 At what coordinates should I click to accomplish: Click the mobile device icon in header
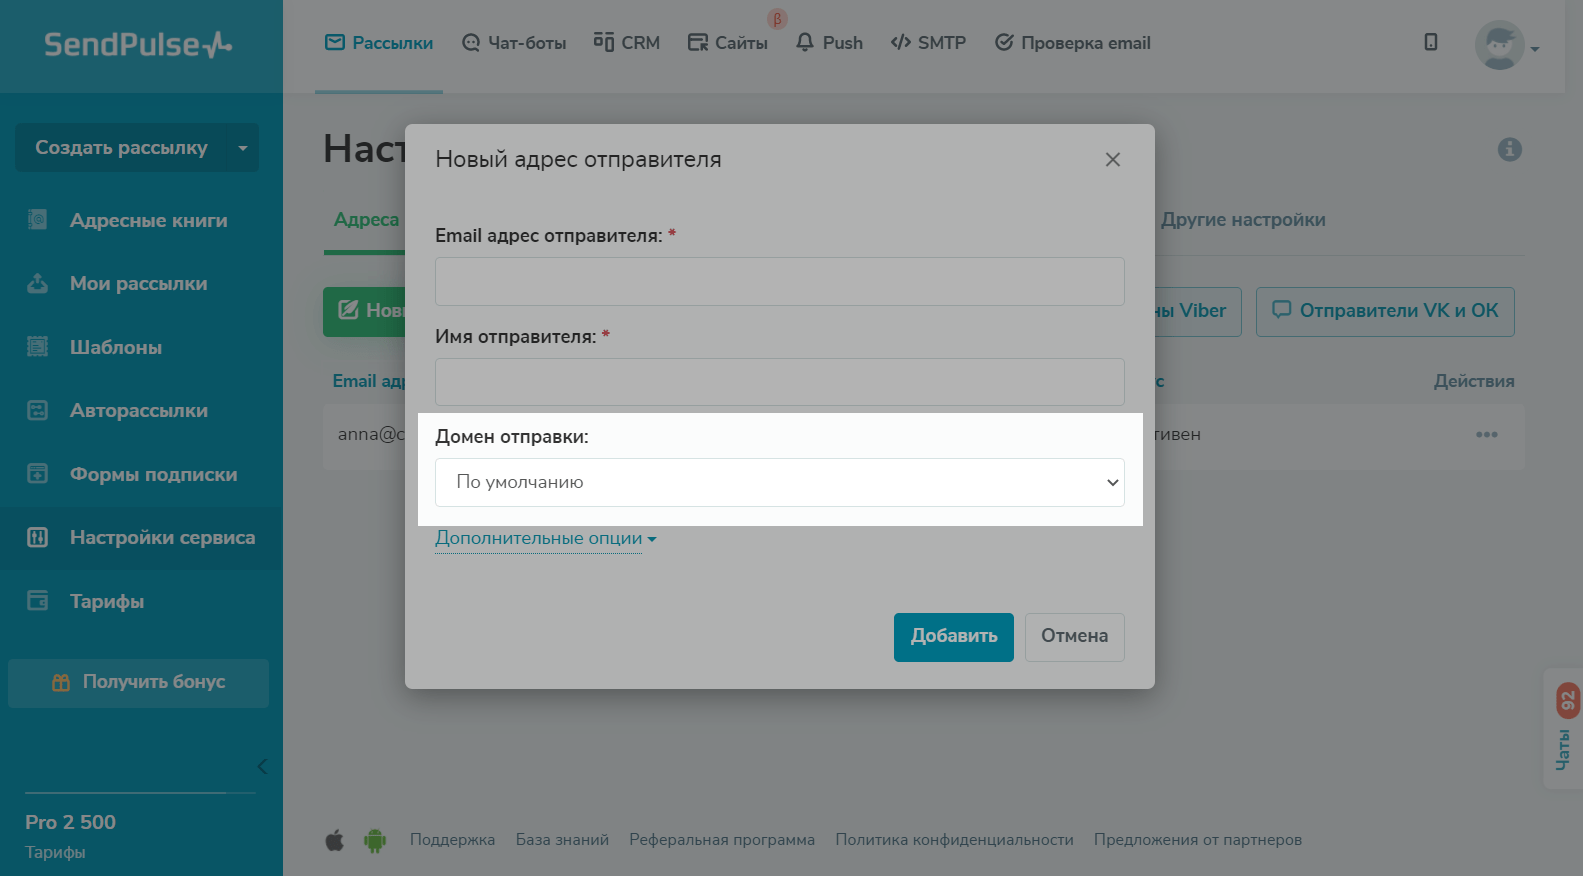tap(1431, 42)
